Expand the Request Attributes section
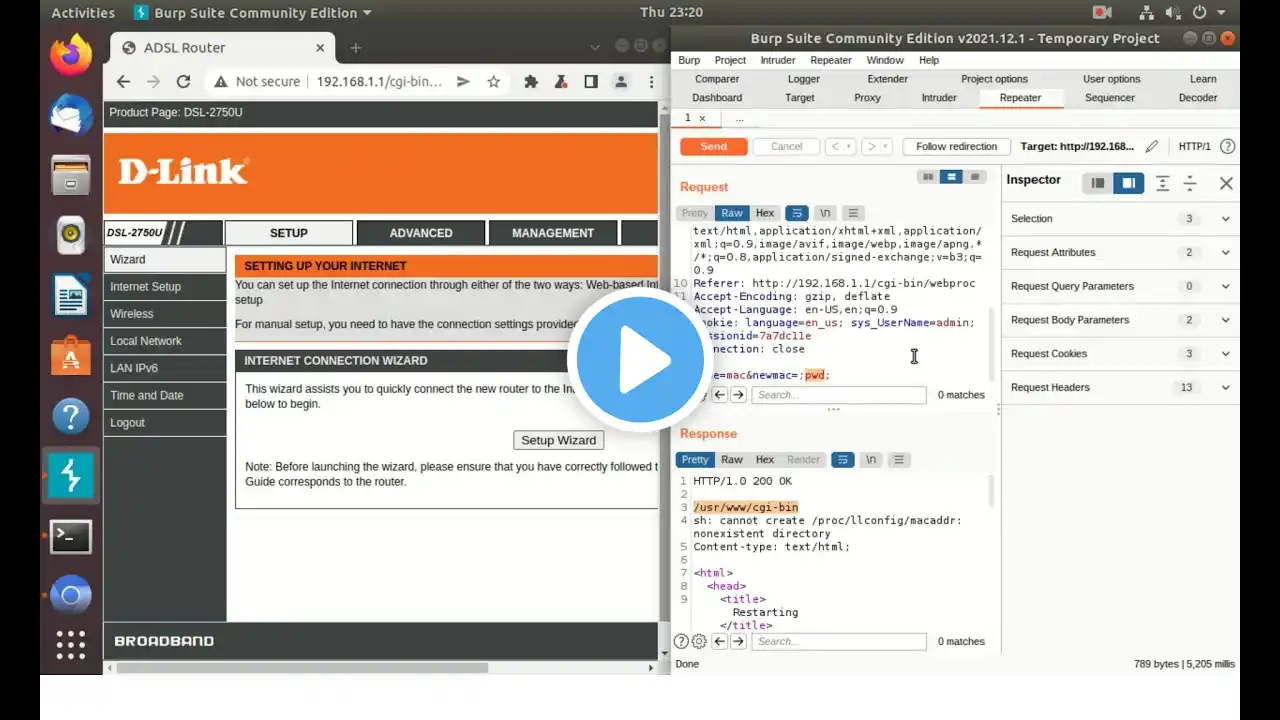Image resolution: width=1280 pixels, height=720 pixels. (1120, 252)
